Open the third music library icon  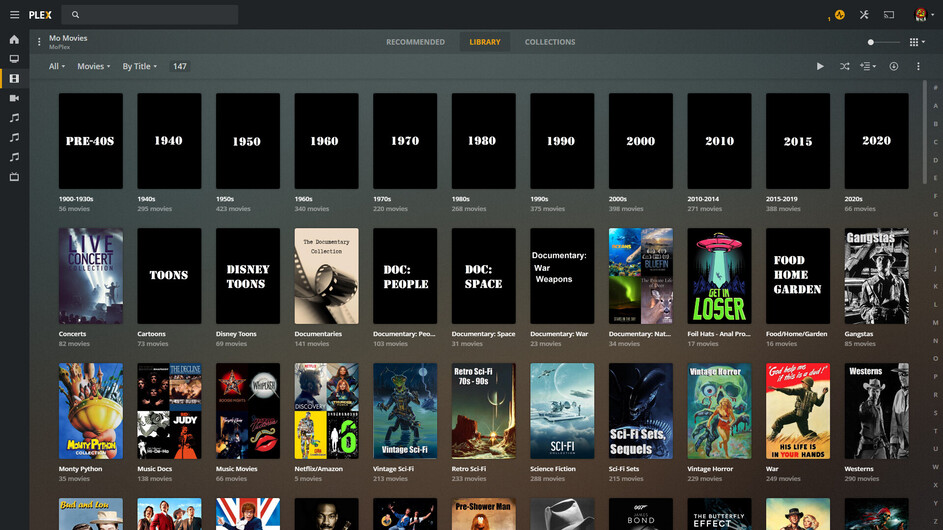point(14,157)
